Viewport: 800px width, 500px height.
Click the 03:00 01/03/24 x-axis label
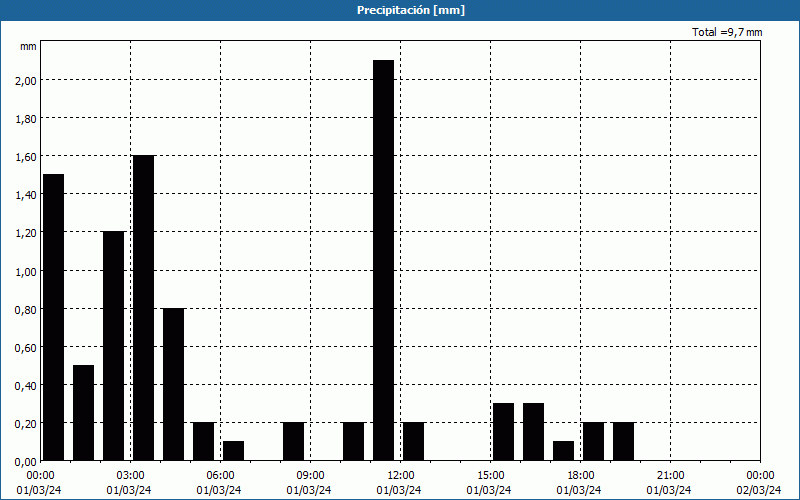point(129,483)
